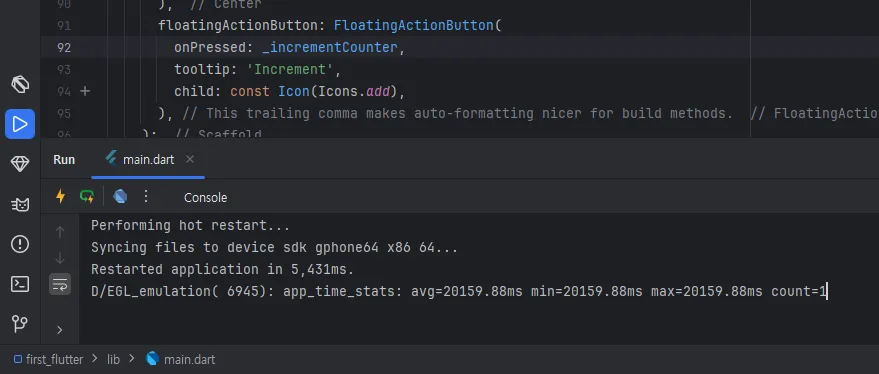
Task: Click line number 92 in the gutter
Action: tap(64, 48)
